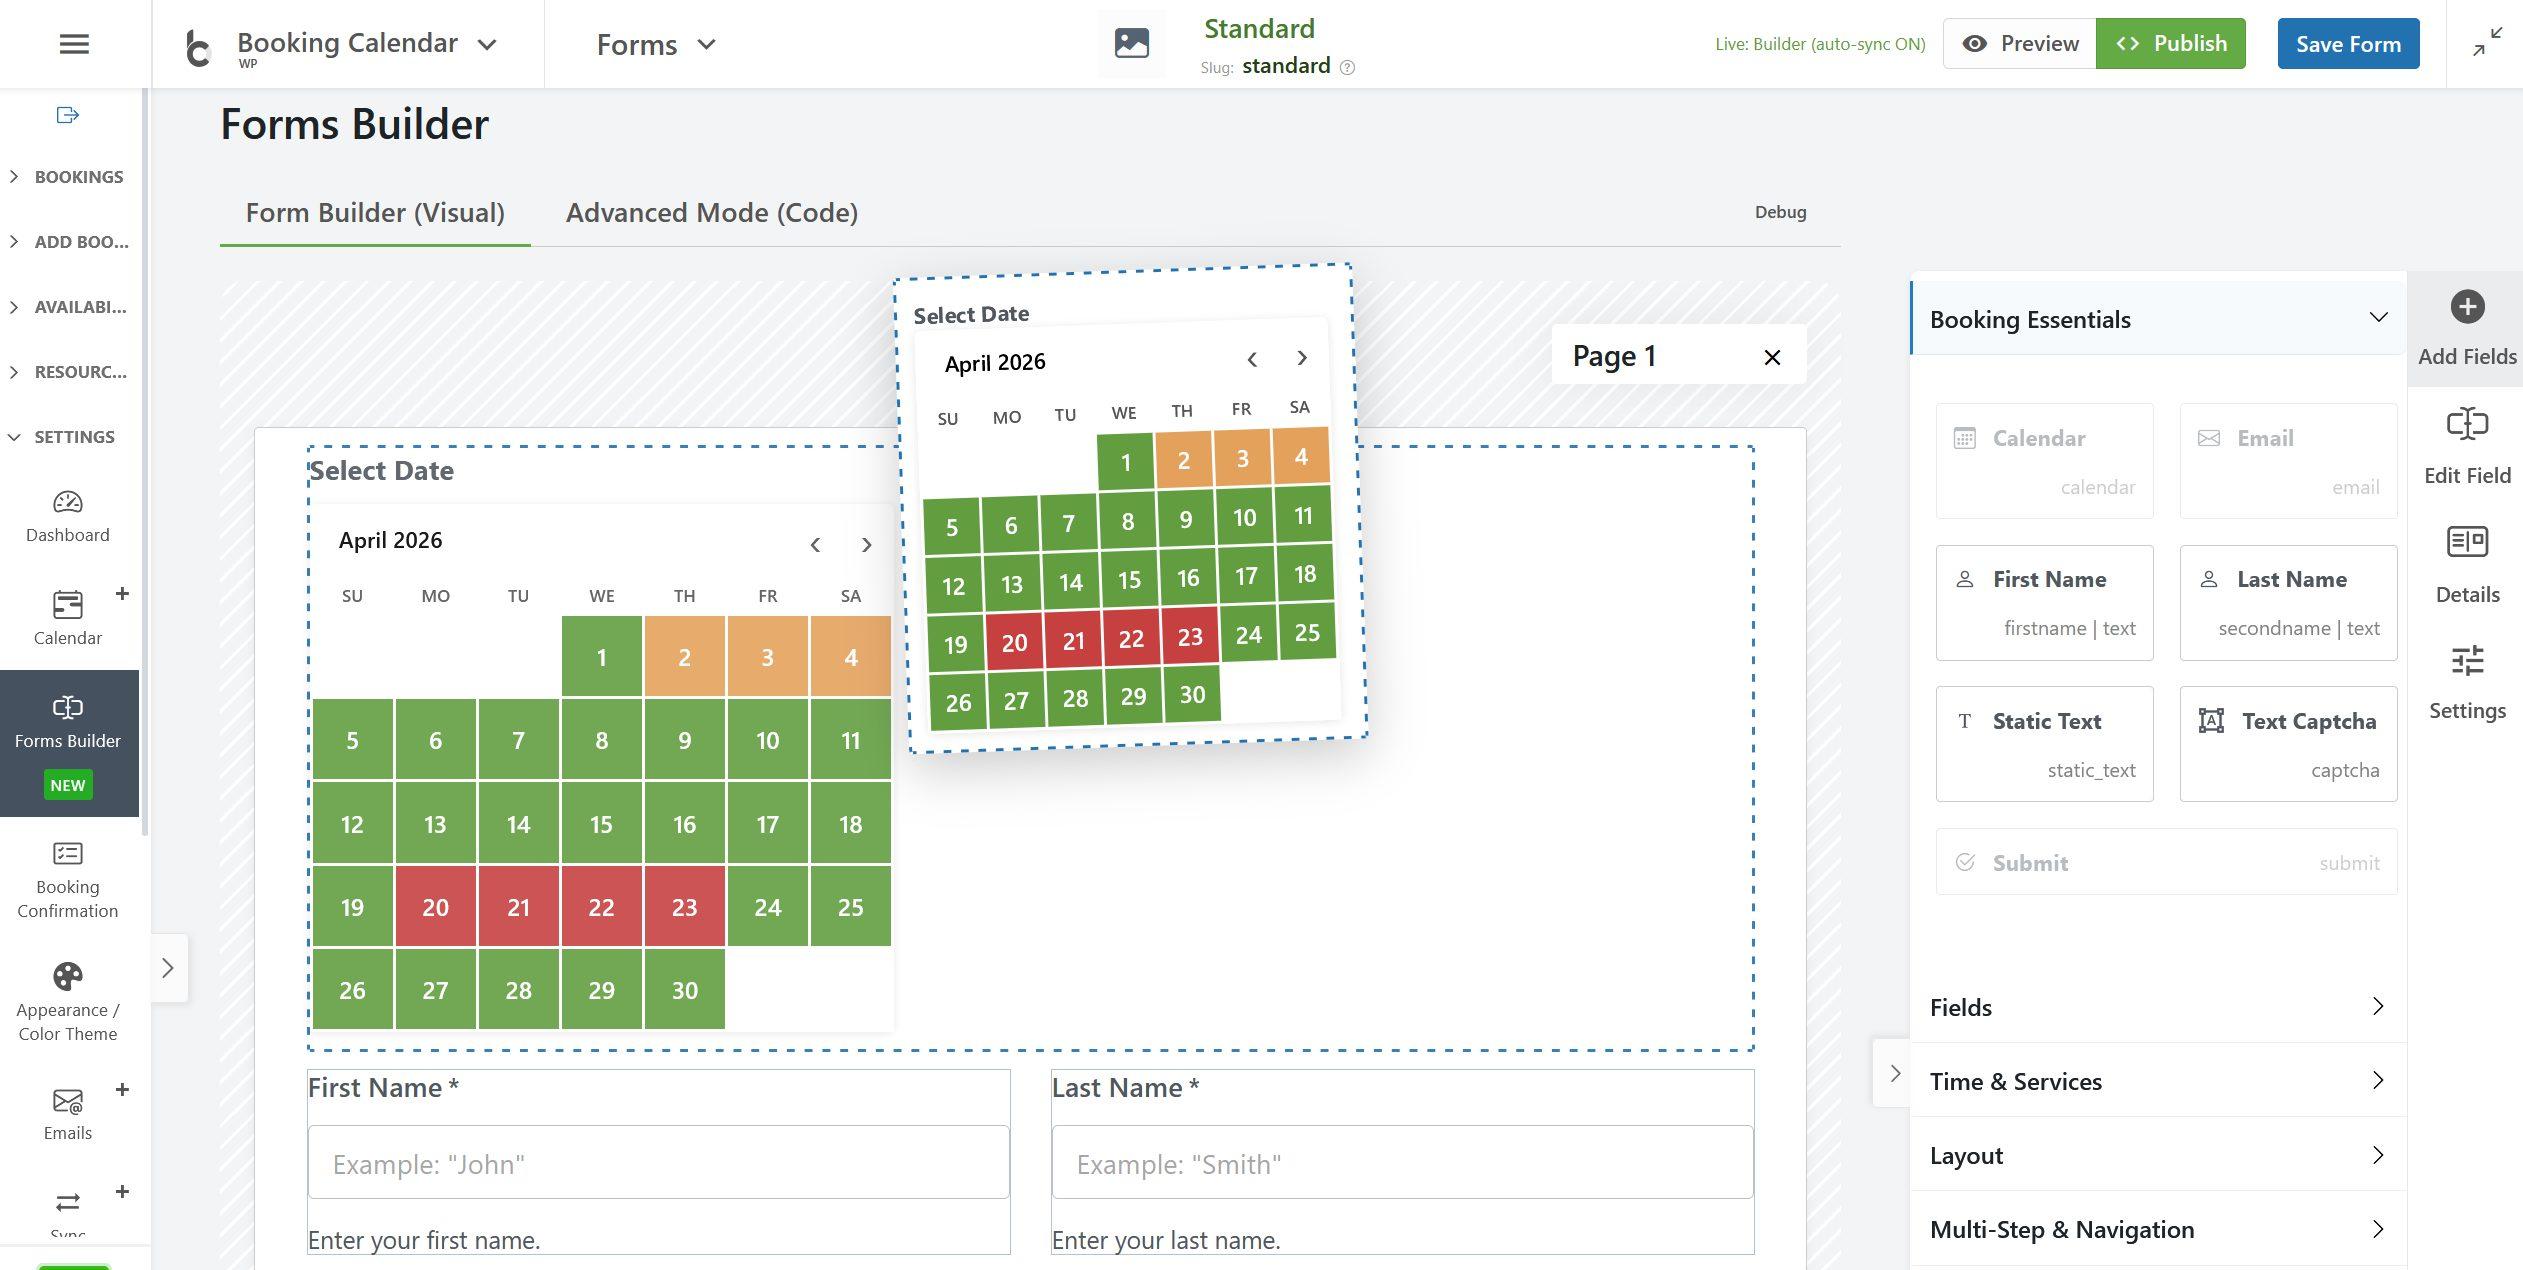This screenshot has width=2523, height=1270.
Task: Open the Forms dropdown
Action: coord(655,45)
